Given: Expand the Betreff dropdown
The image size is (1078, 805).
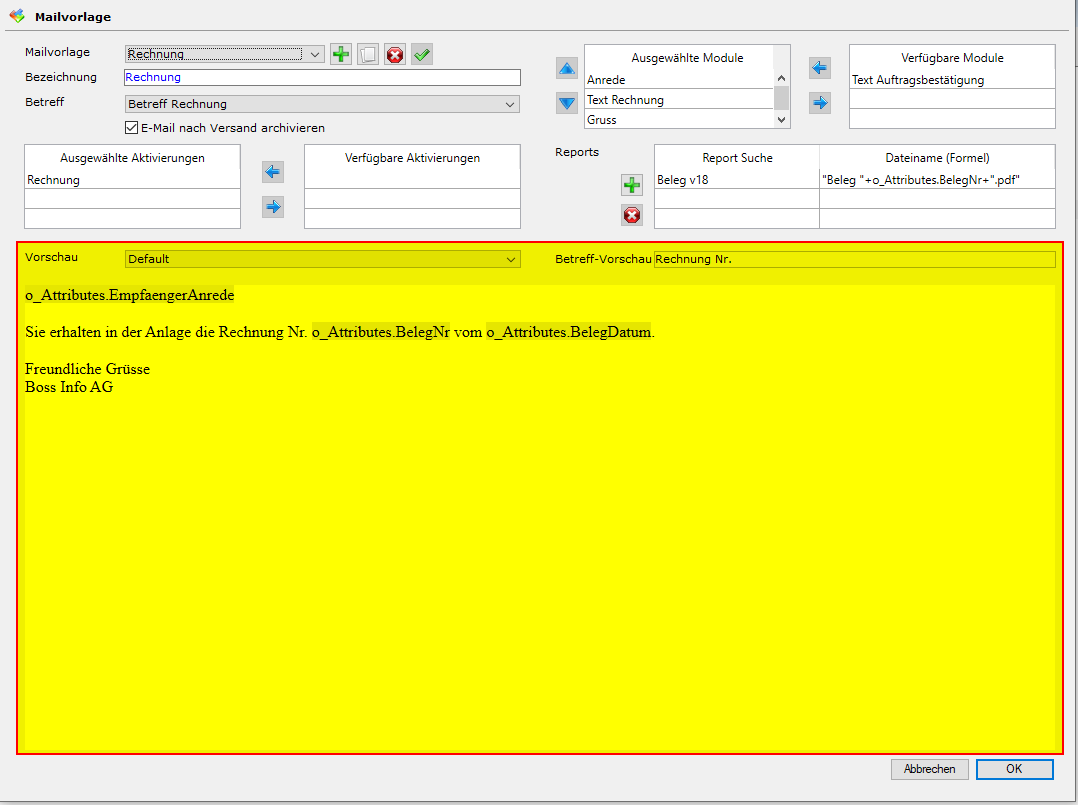Looking at the screenshot, I should pyautogui.click(x=511, y=104).
